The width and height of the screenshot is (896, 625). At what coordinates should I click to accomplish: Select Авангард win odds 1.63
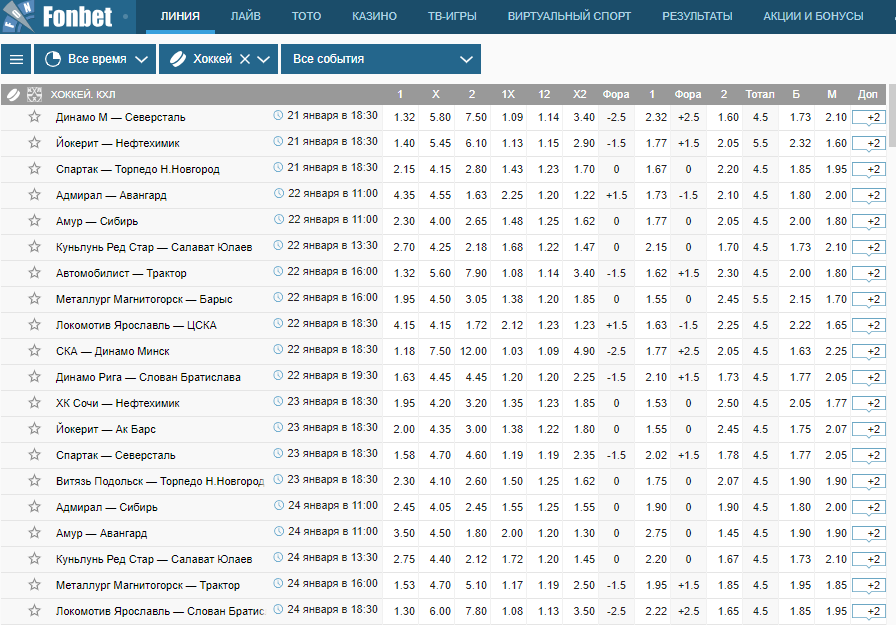[476, 195]
